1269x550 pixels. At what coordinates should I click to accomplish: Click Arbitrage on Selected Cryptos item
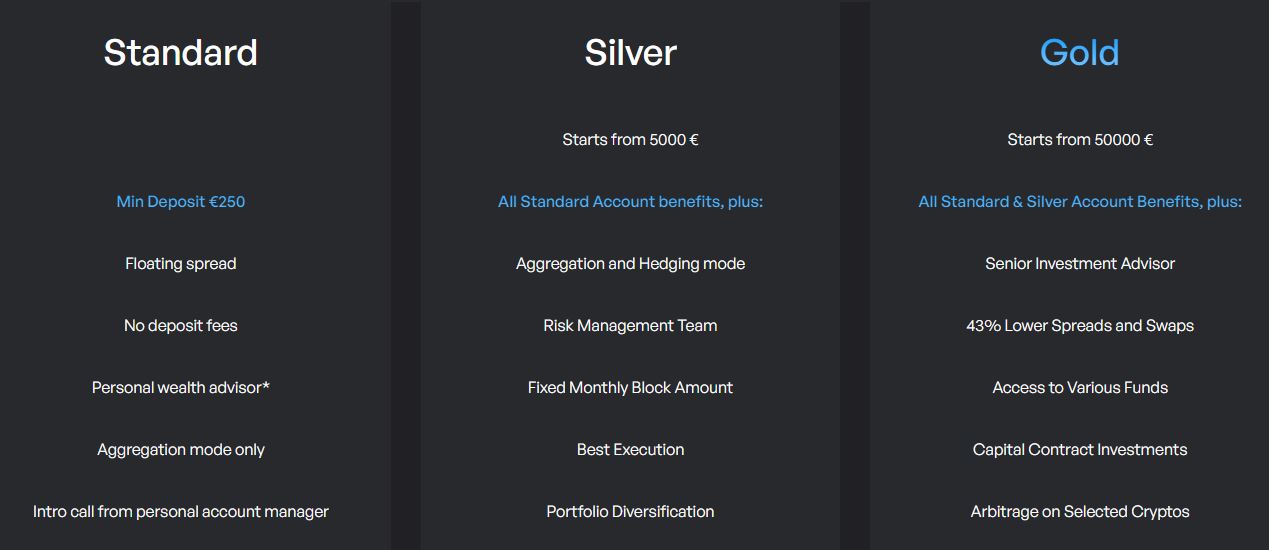(x=1079, y=511)
